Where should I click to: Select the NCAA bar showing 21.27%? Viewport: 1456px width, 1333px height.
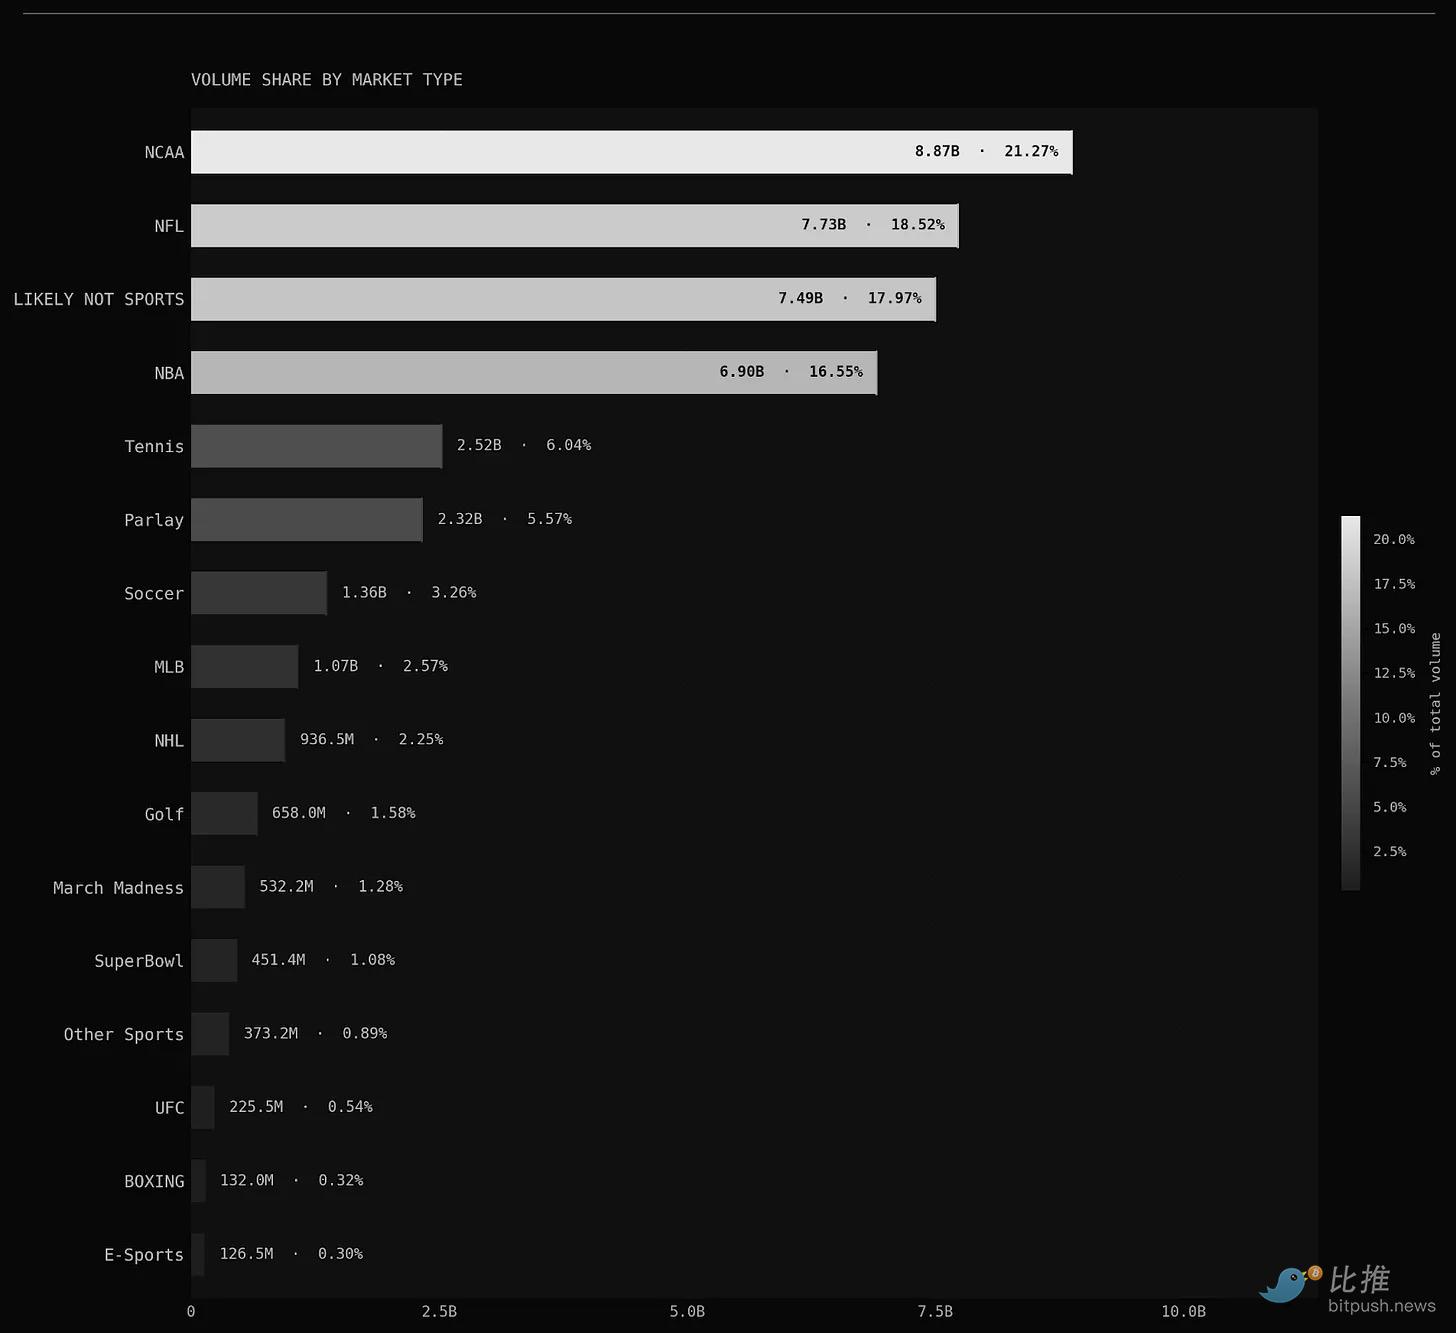(631, 152)
